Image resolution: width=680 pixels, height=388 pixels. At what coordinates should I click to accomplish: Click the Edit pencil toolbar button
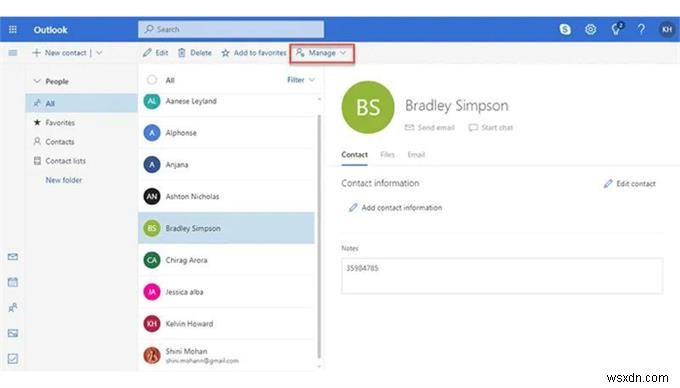click(x=155, y=53)
